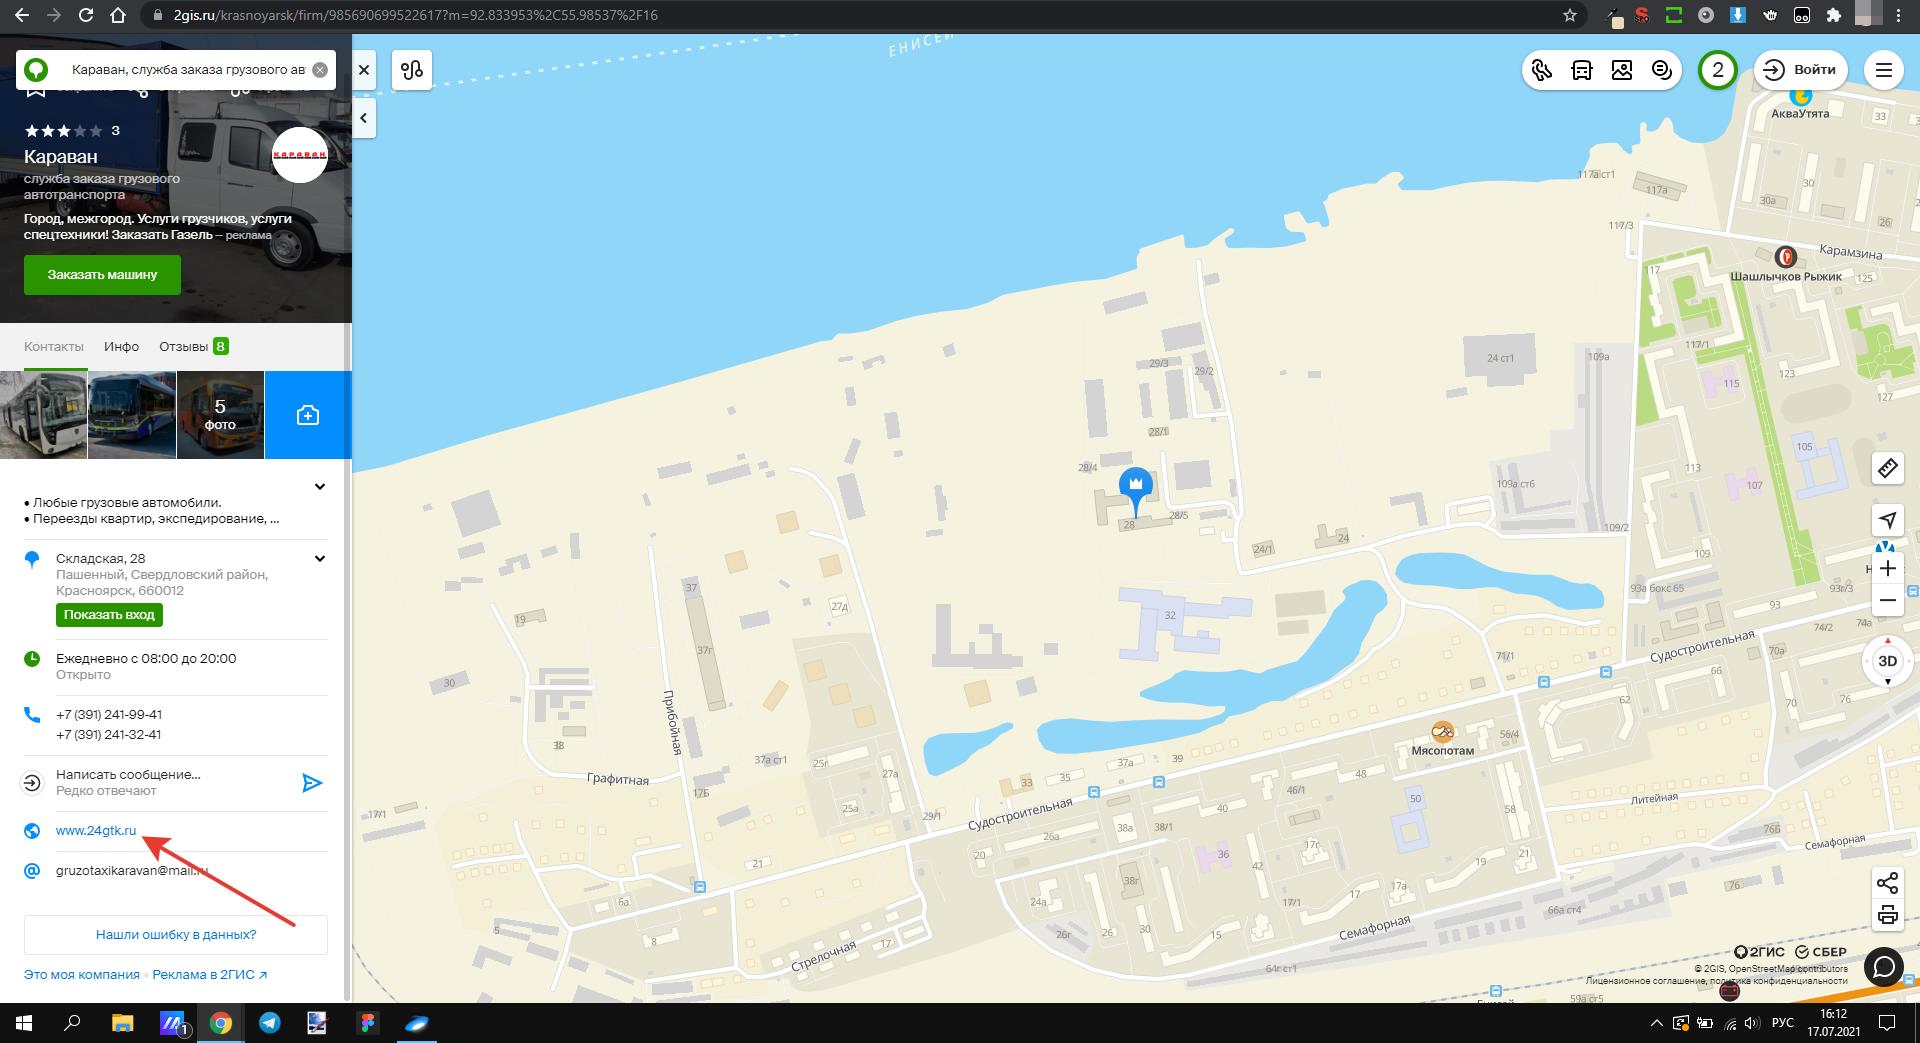
Task: Click the Заказать машину button
Action: [x=102, y=275]
